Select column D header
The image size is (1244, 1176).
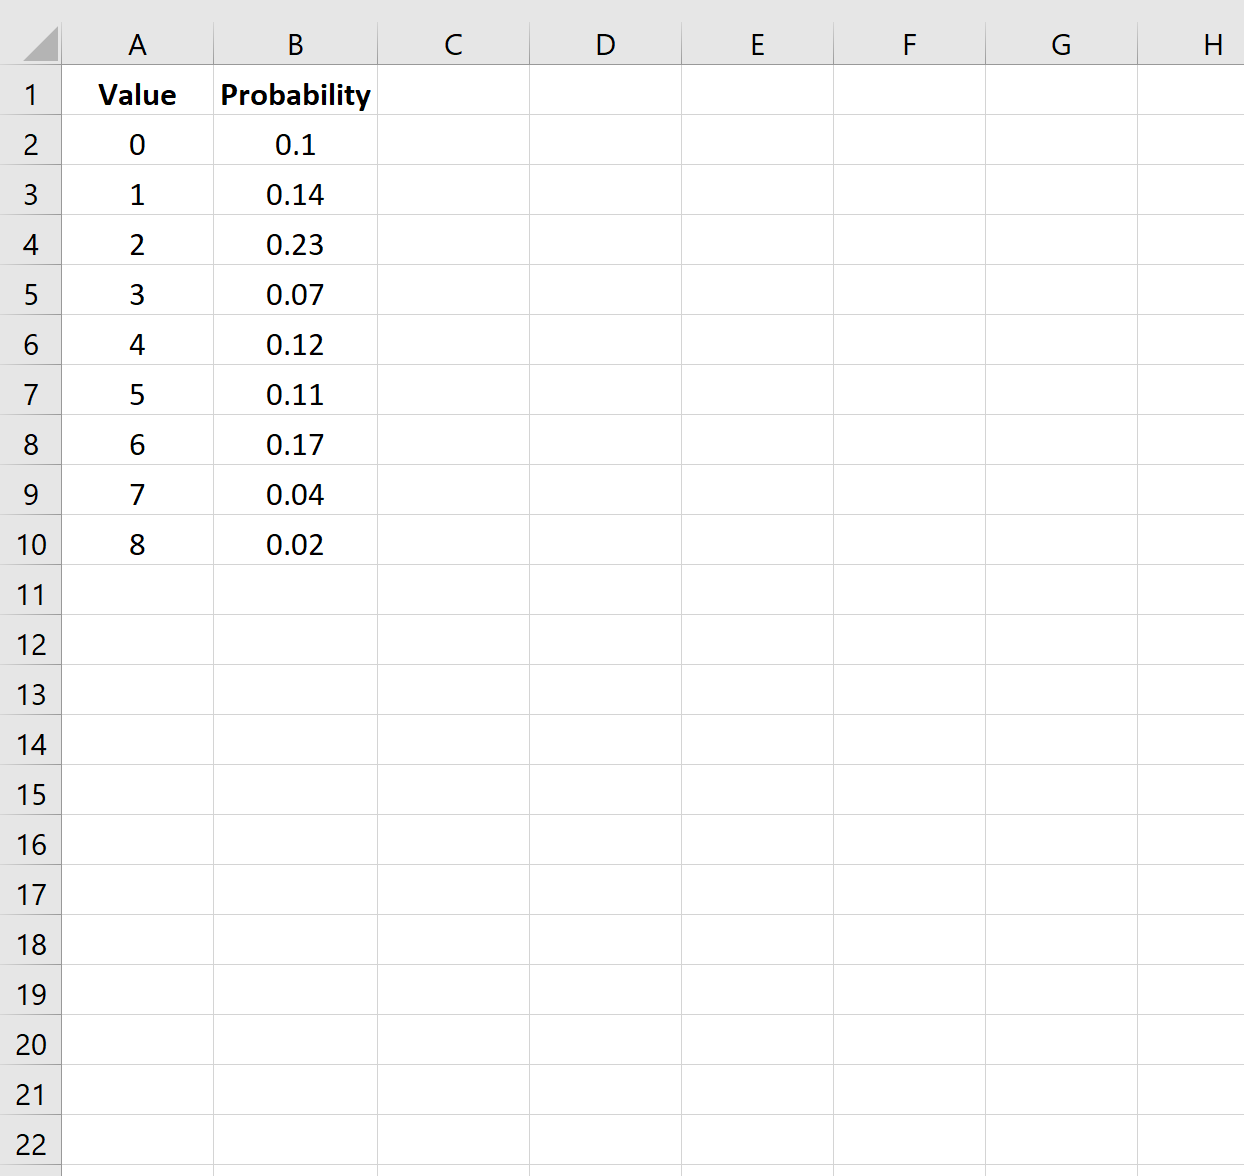point(606,44)
